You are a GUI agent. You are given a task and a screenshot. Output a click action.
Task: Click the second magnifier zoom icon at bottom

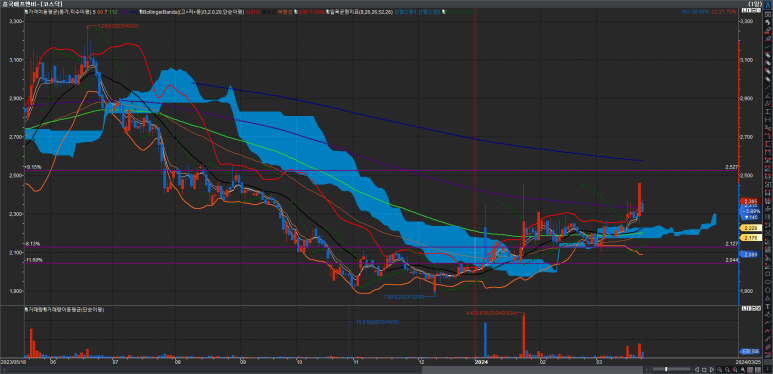[728, 370]
